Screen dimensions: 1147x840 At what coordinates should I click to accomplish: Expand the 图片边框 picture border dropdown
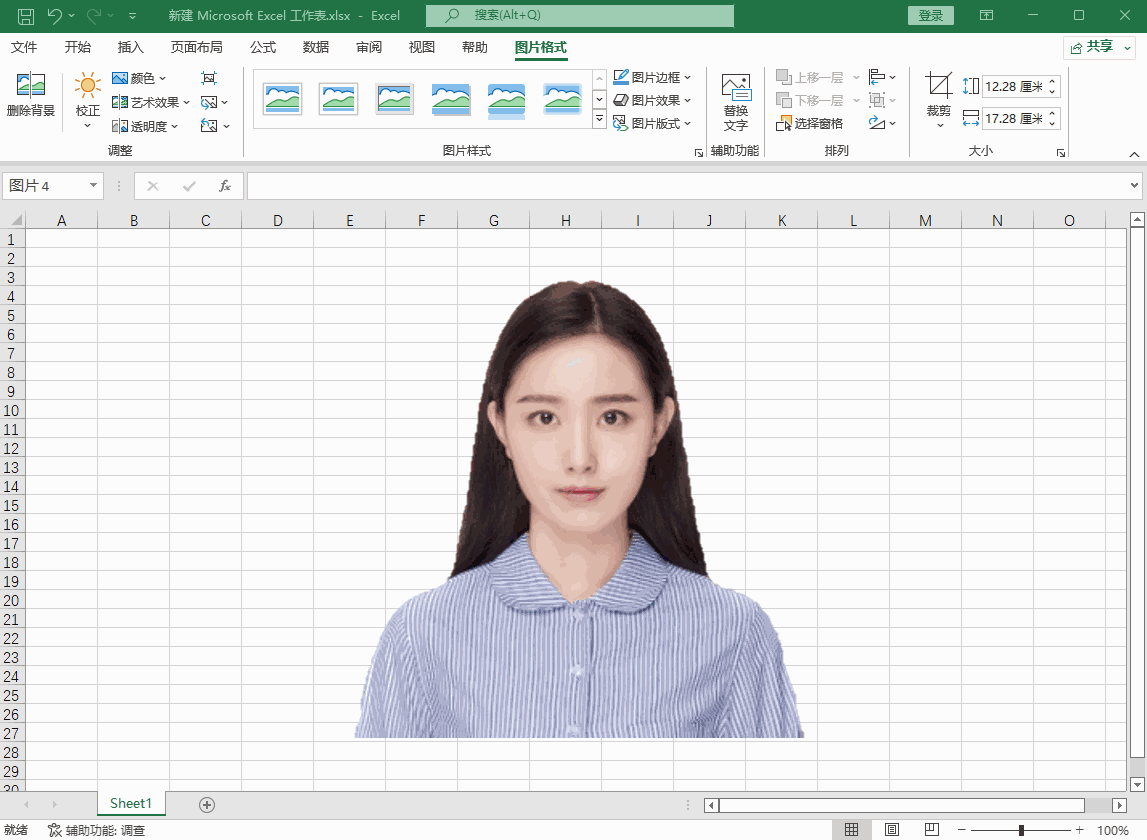[688, 78]
